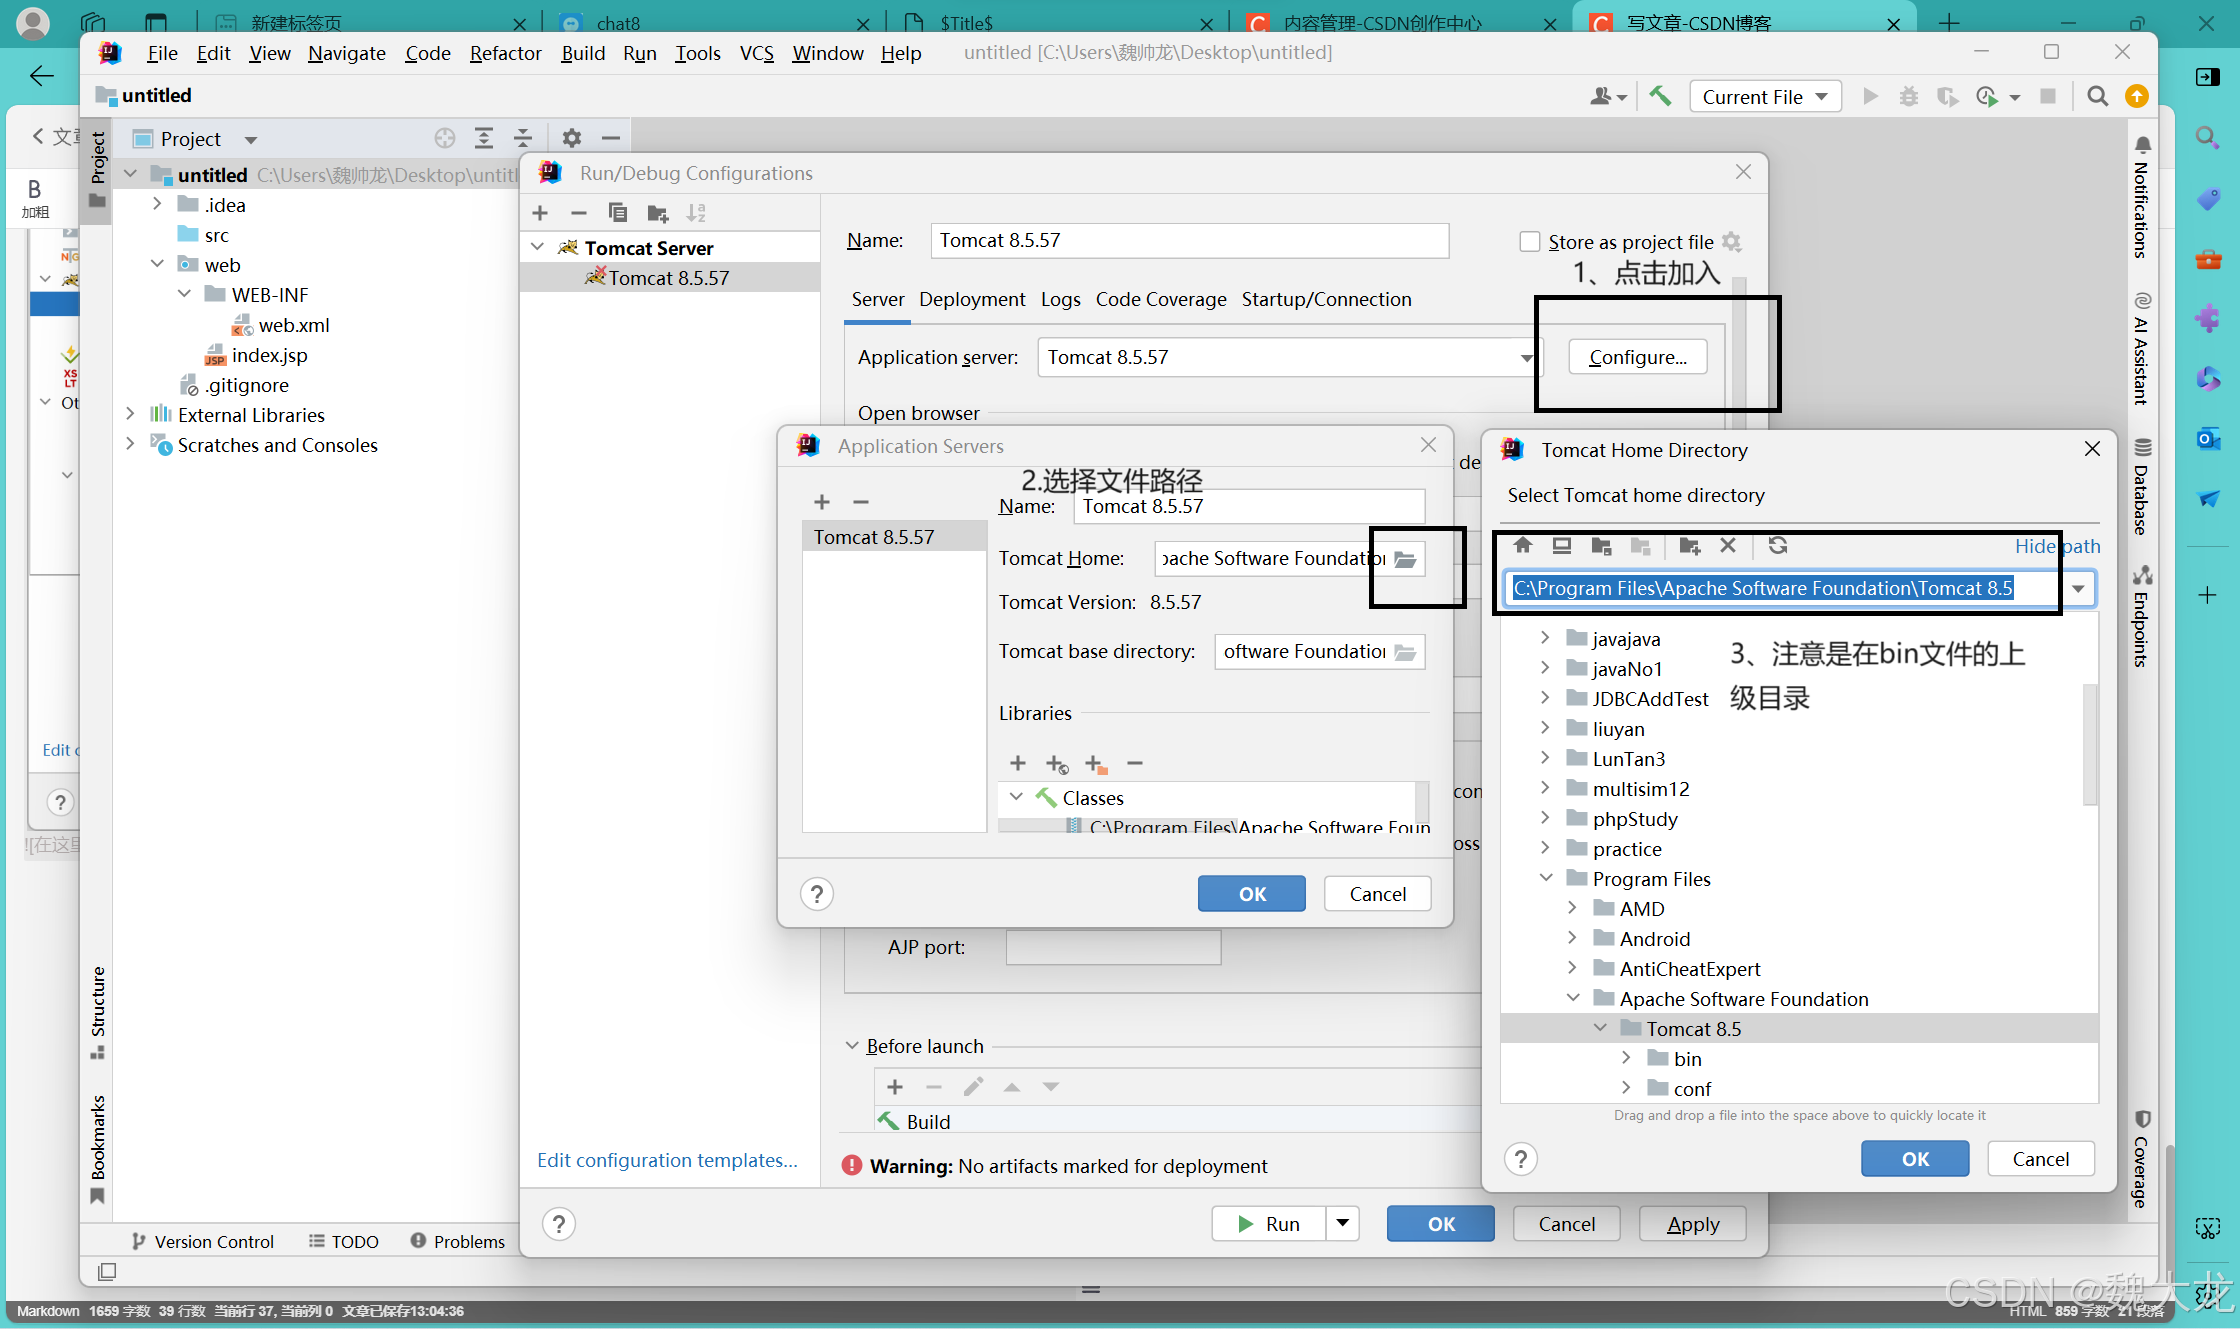Expand the bin folder node
The height and width of the screenshot is (1329, 2240).
[1627, 1058]
